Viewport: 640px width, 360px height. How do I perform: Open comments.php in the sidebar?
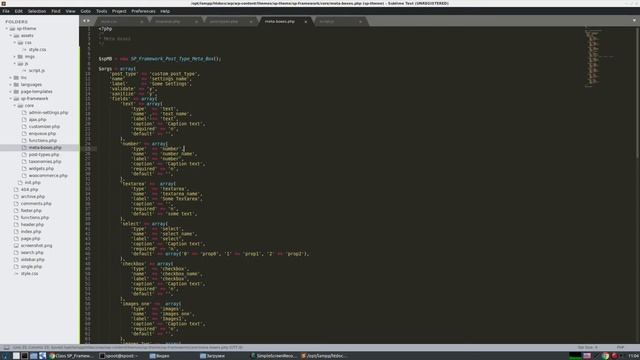tap(36, 203)
